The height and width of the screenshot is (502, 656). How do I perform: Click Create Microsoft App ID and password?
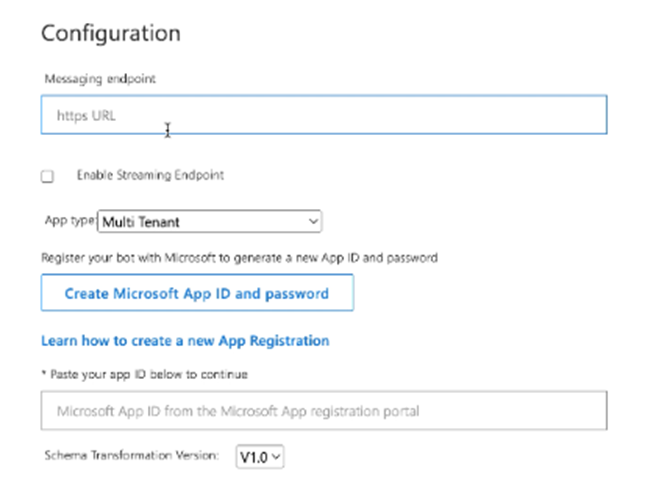tap(197, 294)
